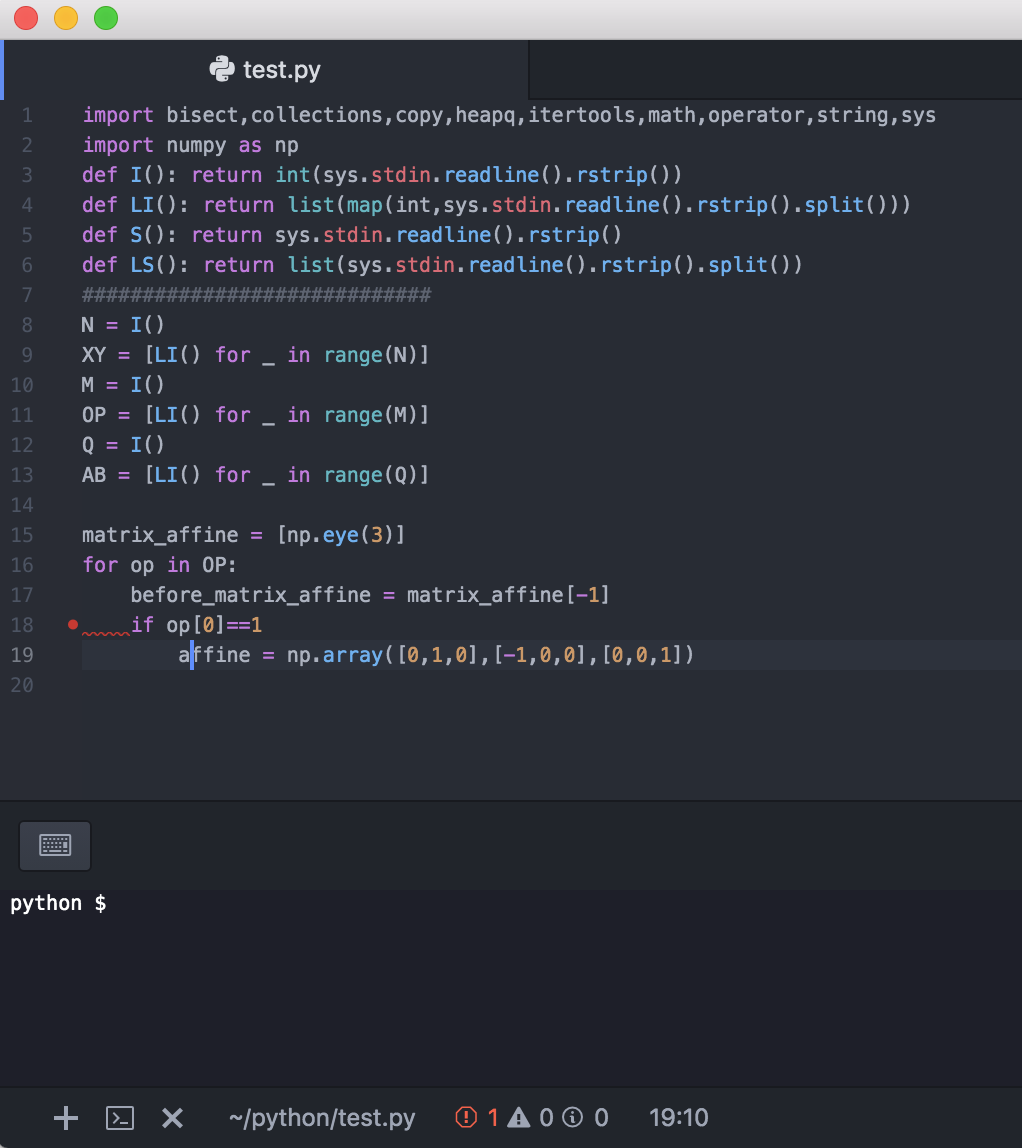Click the X icon to clear the terminal
The width and height of the screenshot is (1022, 1148).
point(172,1117)
